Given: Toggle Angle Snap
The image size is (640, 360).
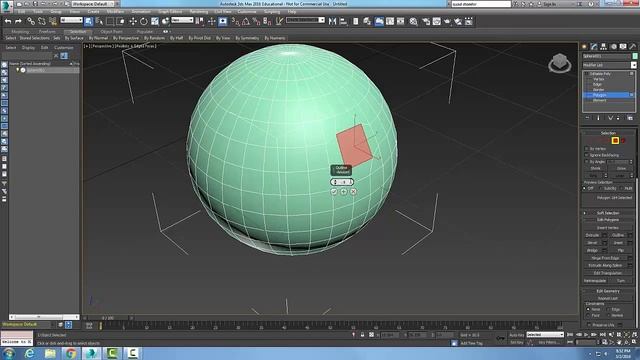Looking at the screenshot, I should coord(246,21).
